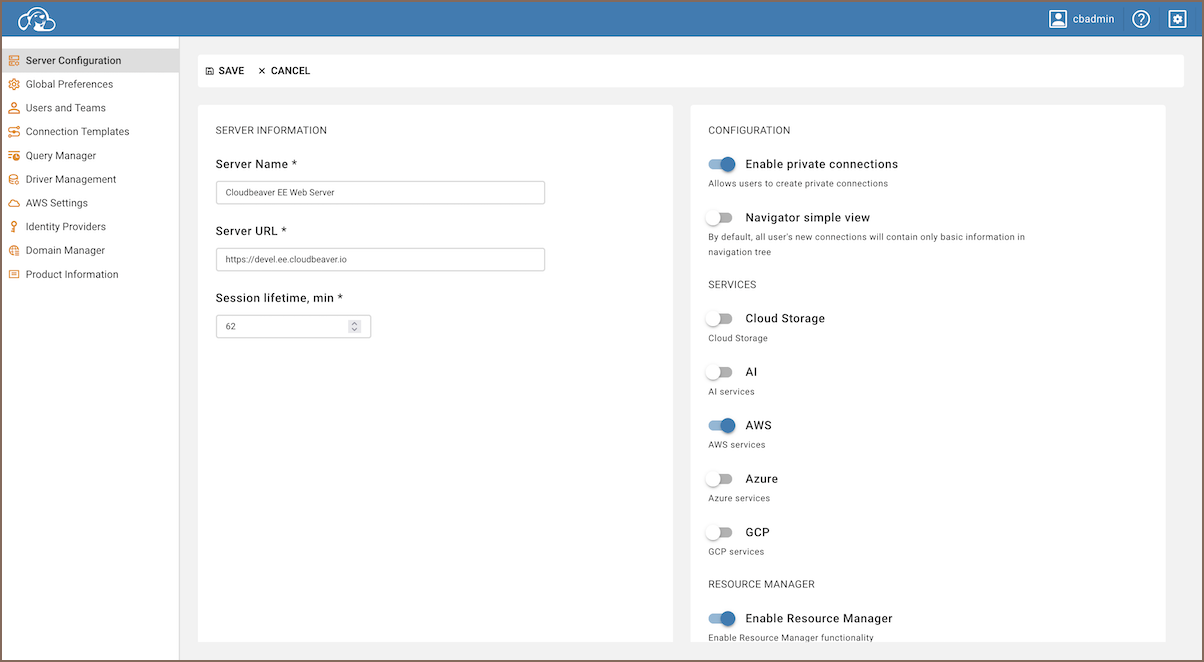Open Users and Teams page
The width and height of the screenshot is (1204, 662).
tap(65, 108)
